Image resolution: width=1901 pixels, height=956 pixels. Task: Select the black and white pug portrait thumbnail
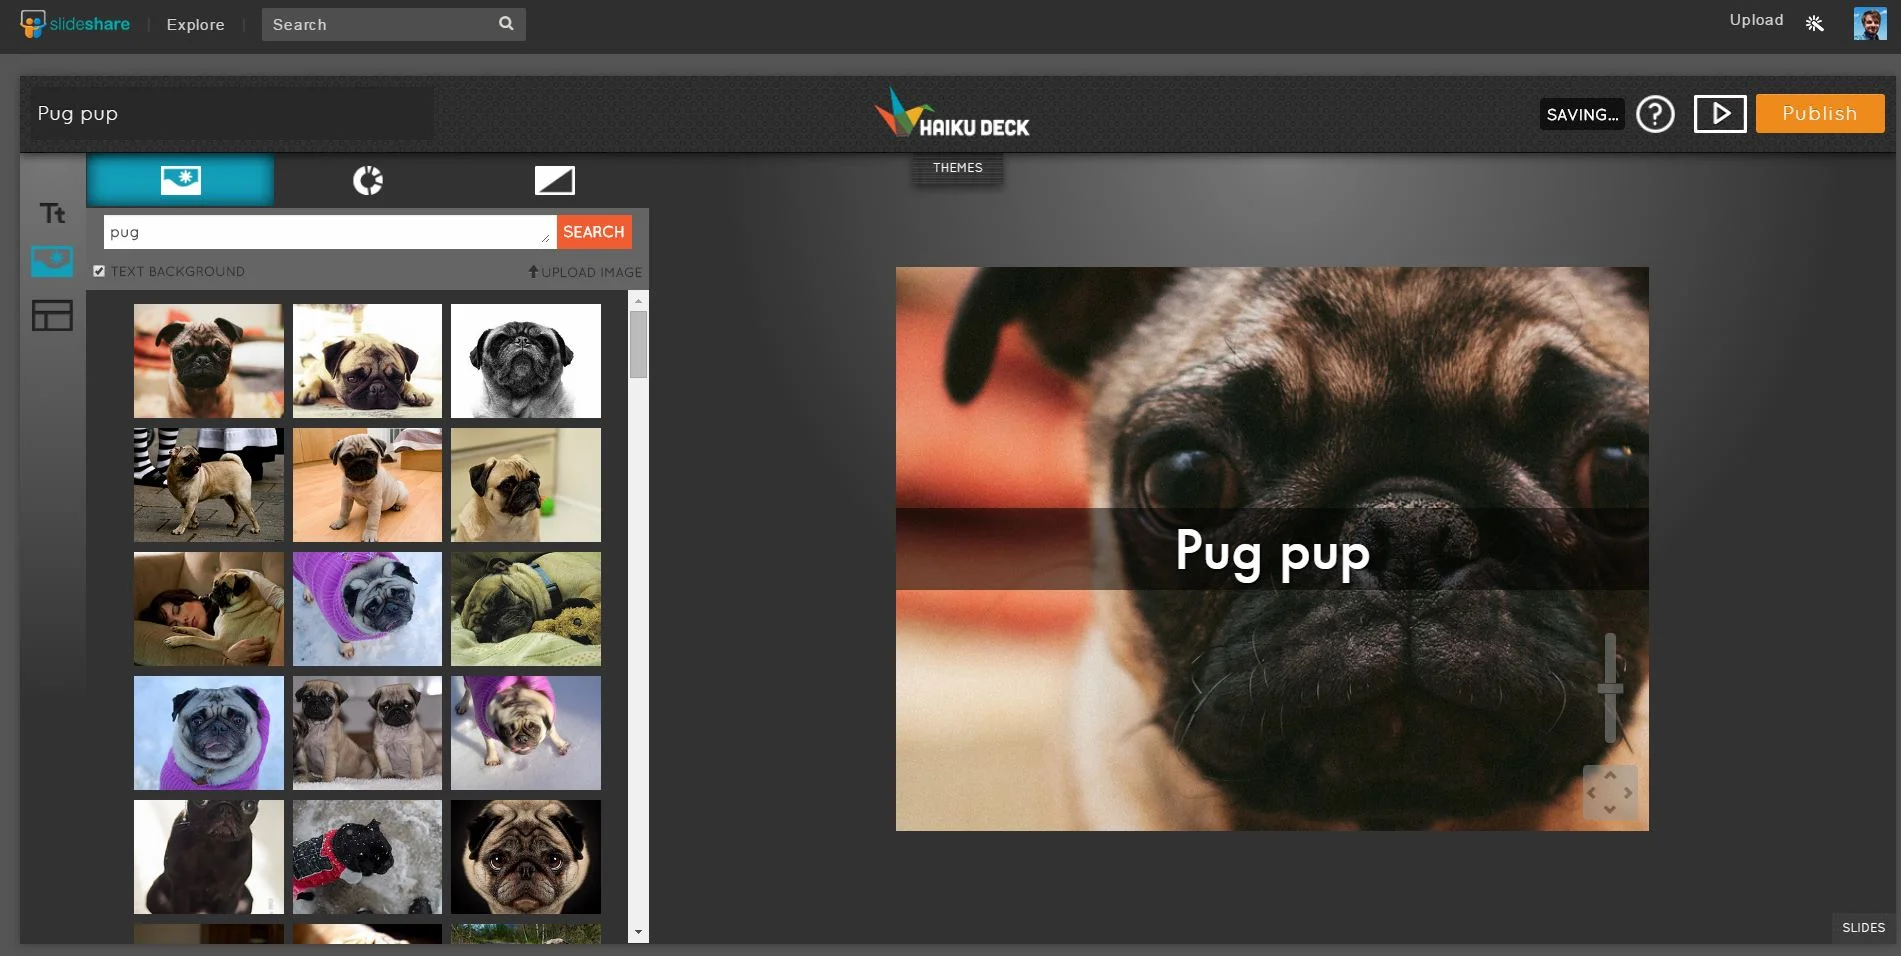point(526,361)
